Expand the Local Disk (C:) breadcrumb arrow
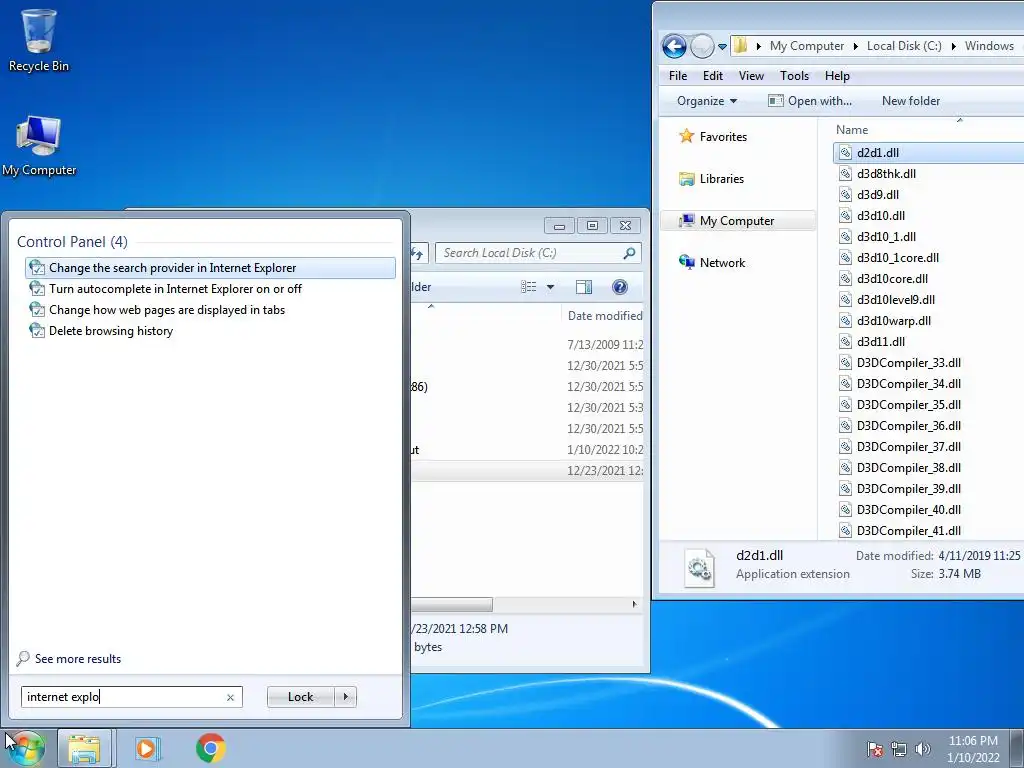 pos(953,46)
